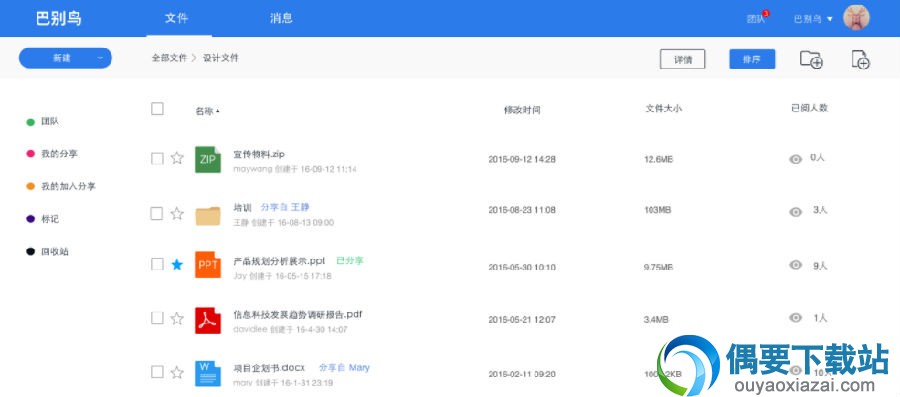
Task: Click the date 2015-08-23 11:08
Action: coord(522,210)
